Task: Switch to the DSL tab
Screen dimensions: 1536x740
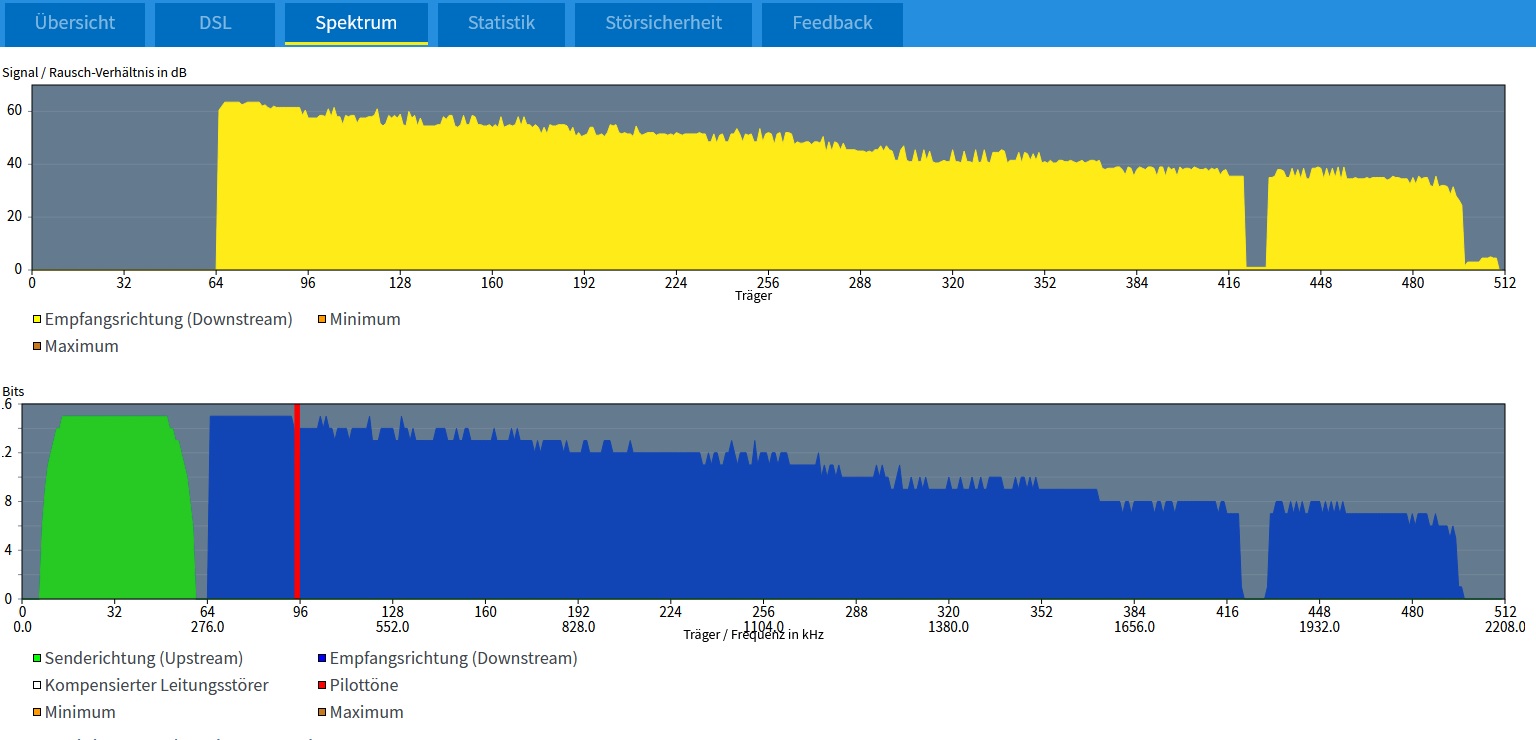Action: point(215,23)
